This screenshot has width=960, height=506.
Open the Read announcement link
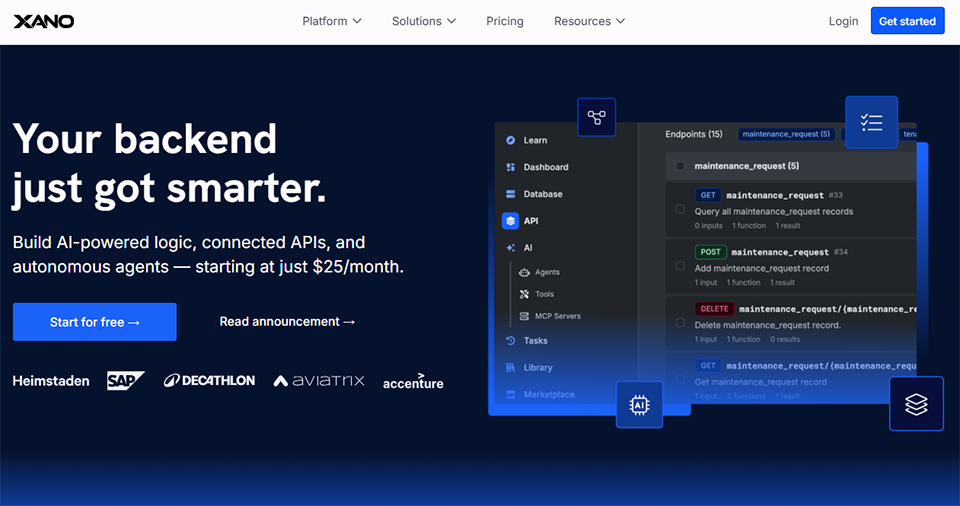287,322
